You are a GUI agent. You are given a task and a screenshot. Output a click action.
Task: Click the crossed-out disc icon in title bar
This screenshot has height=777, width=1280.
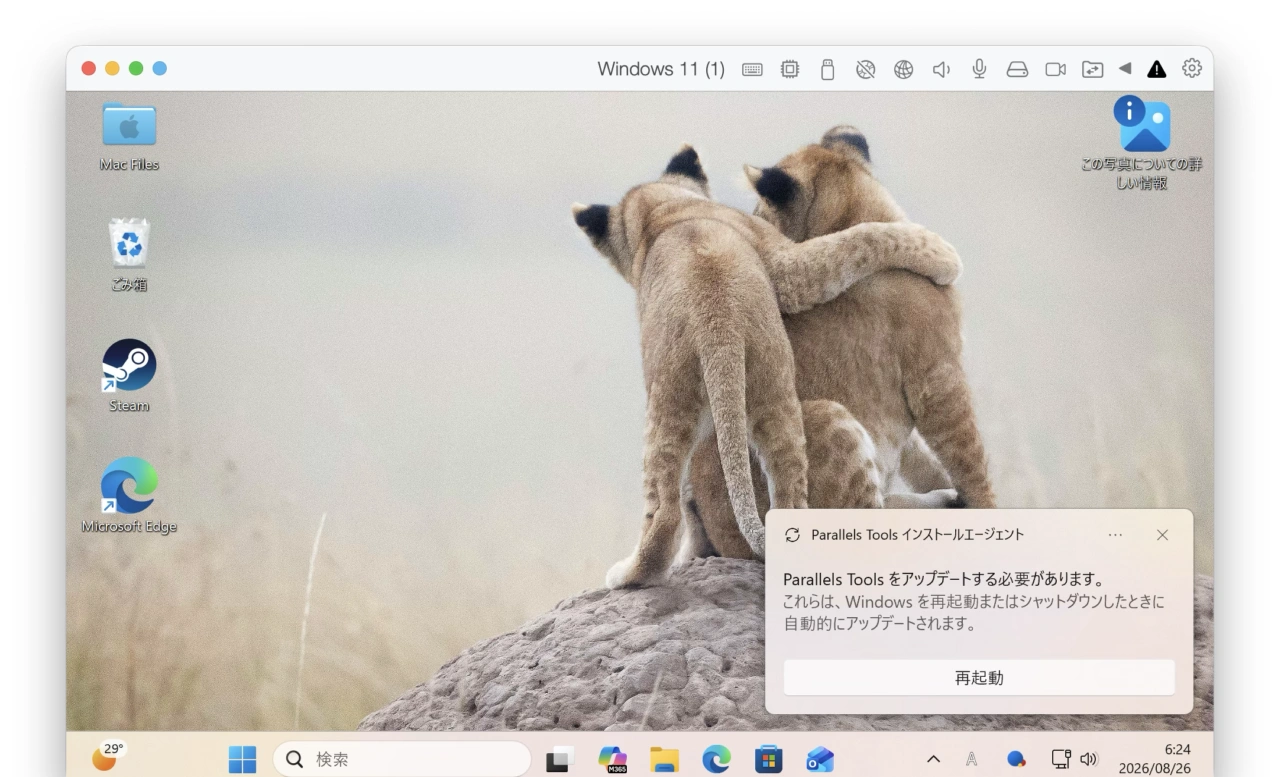866,69
